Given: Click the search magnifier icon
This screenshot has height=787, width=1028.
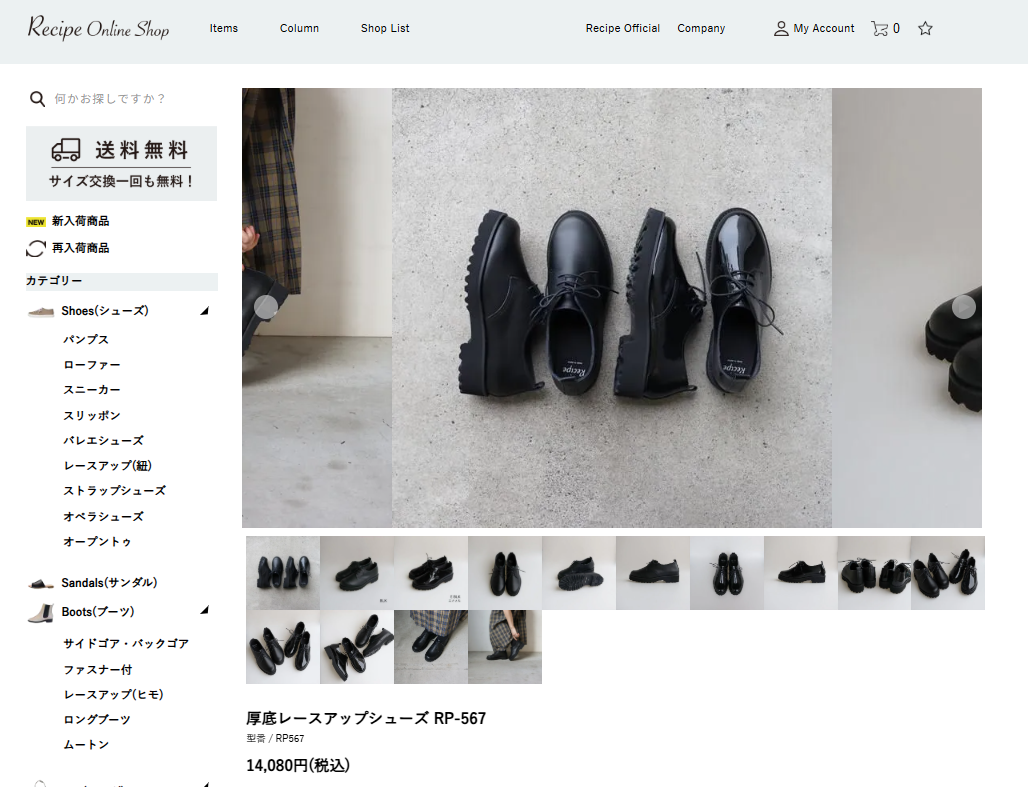Looking at the screenshot, I should pos(37,99).
